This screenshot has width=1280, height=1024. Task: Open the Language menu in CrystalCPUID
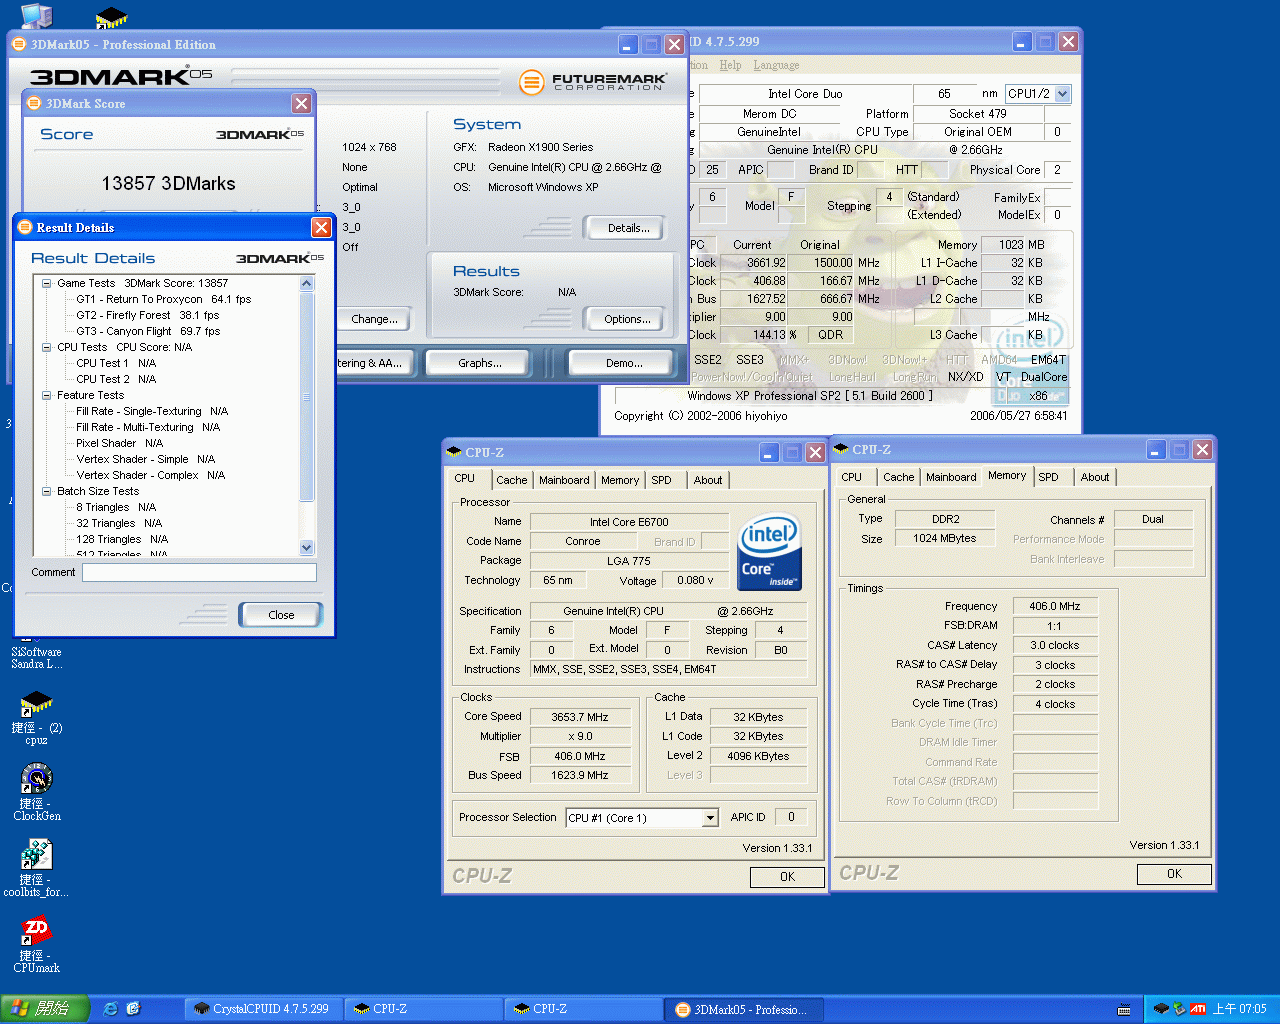(x=776, y=65)
